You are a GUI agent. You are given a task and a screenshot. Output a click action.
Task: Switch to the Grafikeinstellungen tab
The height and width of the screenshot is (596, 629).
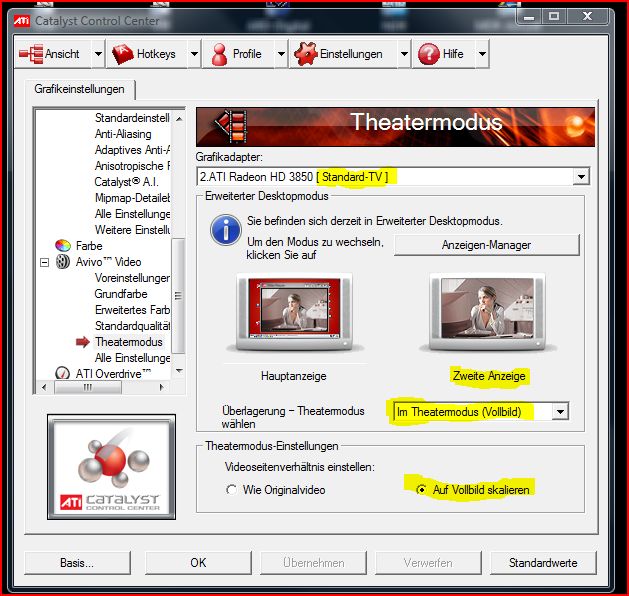click(79, 89)
